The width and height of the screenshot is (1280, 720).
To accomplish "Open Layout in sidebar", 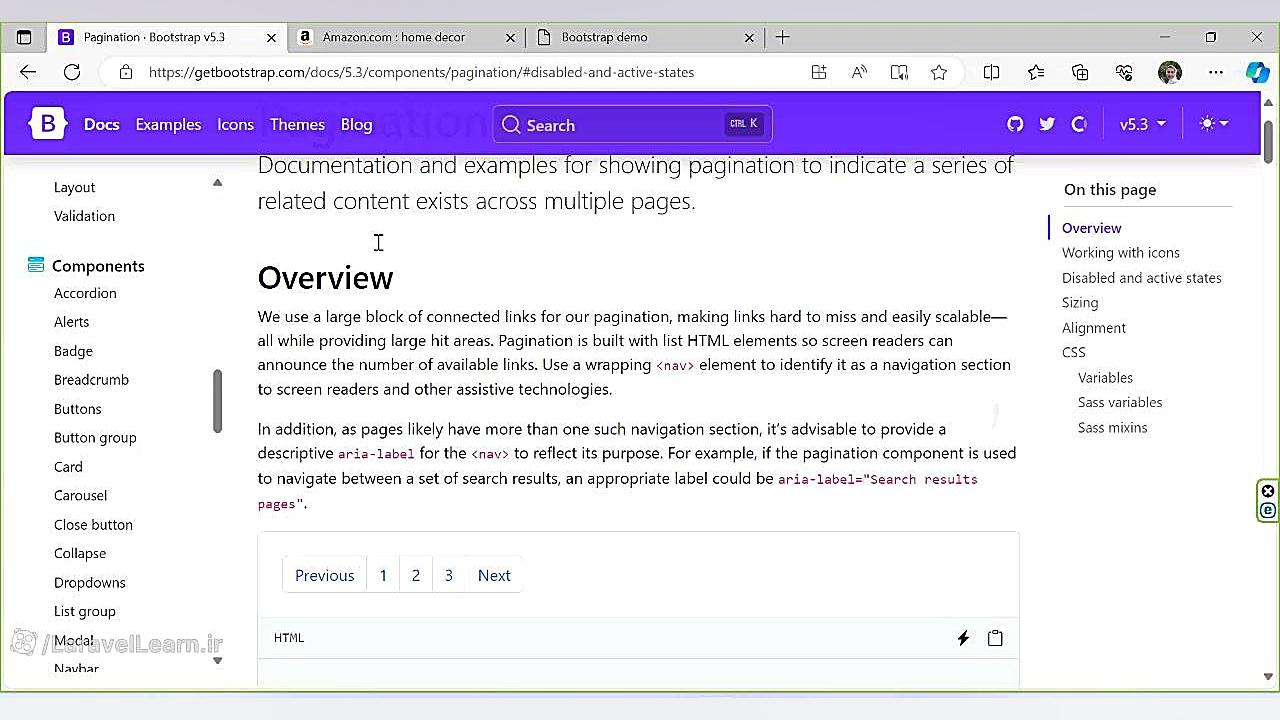I will point(74,187).
